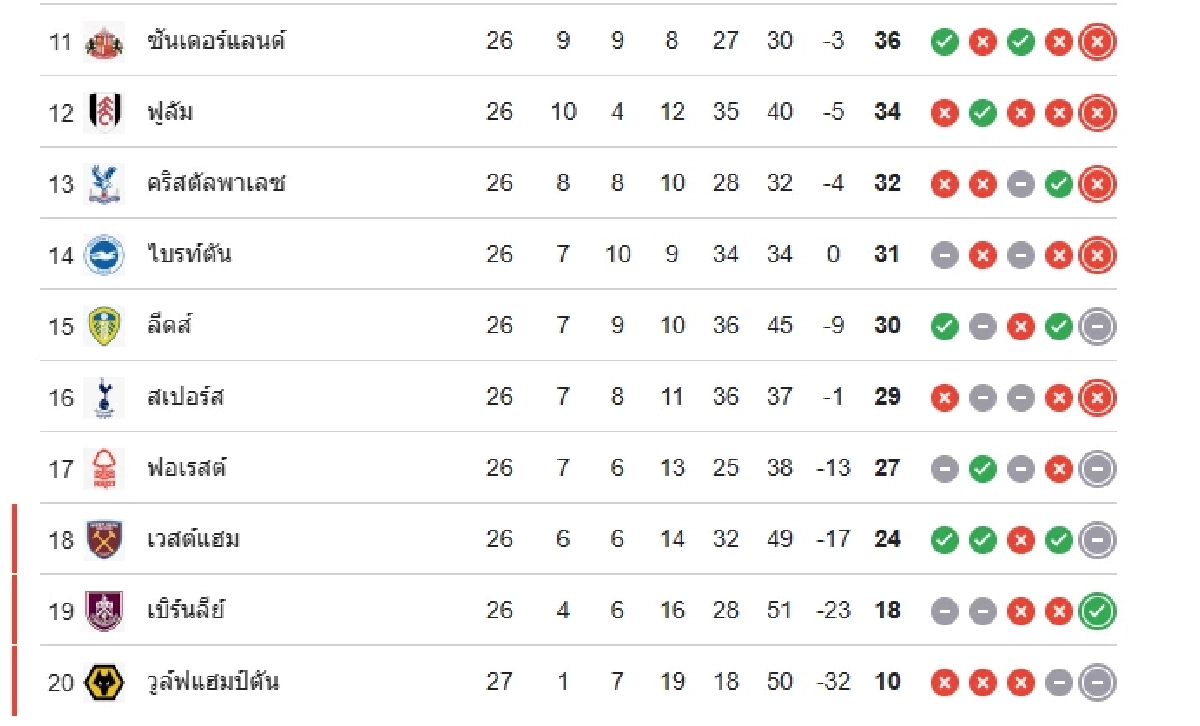The height and width of the screenshot is (726, 1200).
Task: Click the Nottingham Forest red crest
Action: pos(104,468)
